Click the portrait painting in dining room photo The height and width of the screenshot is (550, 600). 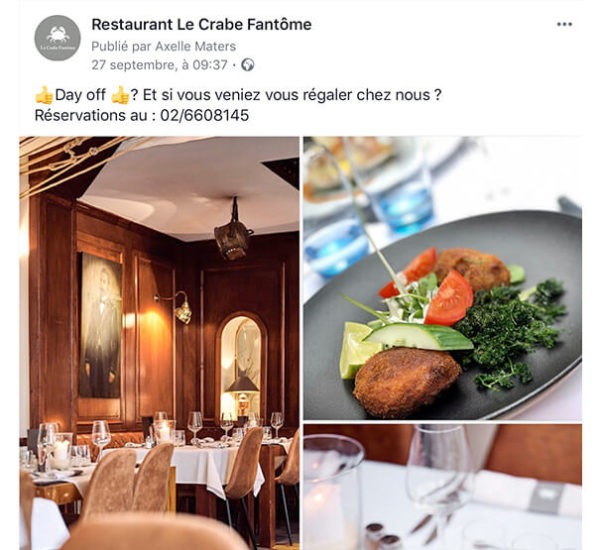pos(100,325)
